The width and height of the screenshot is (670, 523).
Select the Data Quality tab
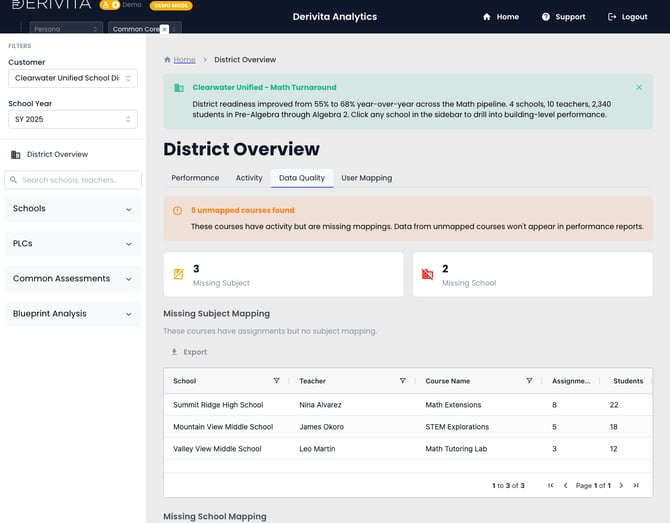point(302,178)
